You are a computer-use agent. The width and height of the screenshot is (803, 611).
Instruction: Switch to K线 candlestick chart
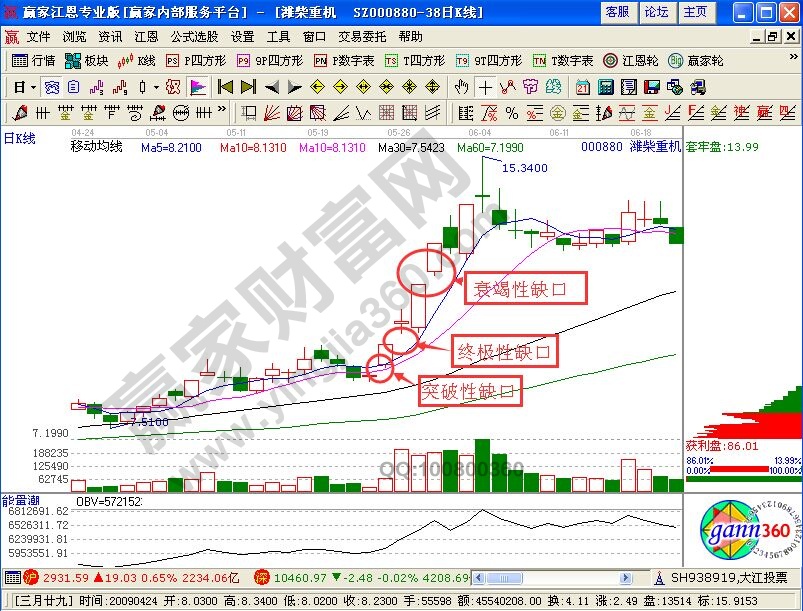137,61
